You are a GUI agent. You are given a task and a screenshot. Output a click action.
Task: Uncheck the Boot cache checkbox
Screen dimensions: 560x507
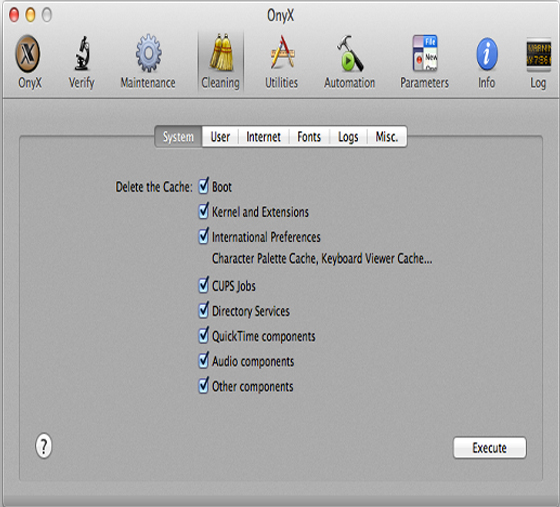point(204,186)
